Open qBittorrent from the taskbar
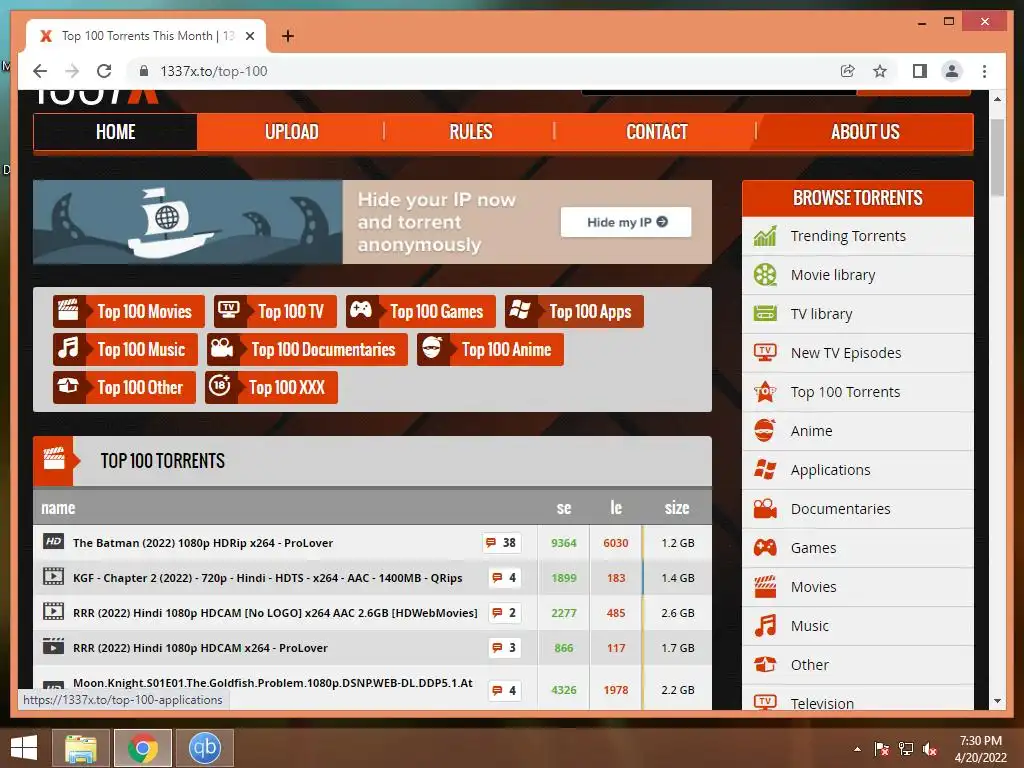The width and height of the screenshot is (1024, 768). tap(204, 748)
